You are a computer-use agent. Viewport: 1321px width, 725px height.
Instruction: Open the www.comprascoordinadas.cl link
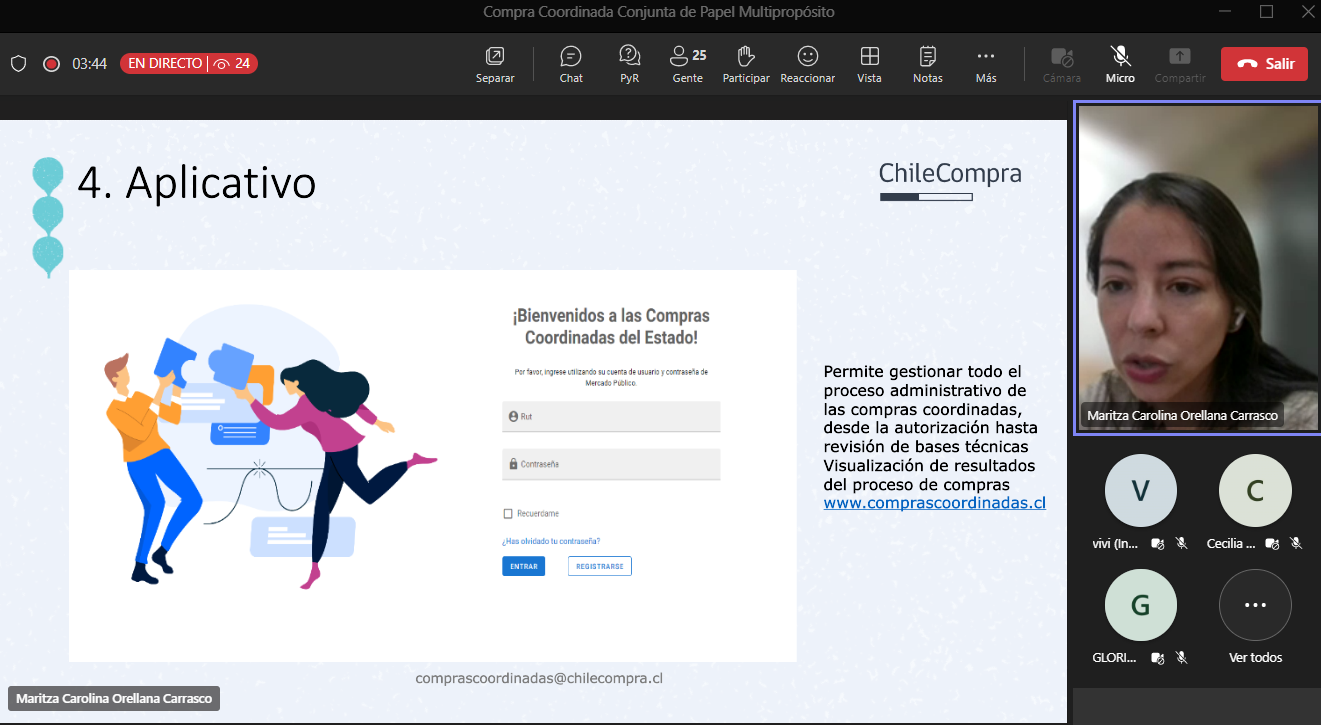(x=935, y=503)
